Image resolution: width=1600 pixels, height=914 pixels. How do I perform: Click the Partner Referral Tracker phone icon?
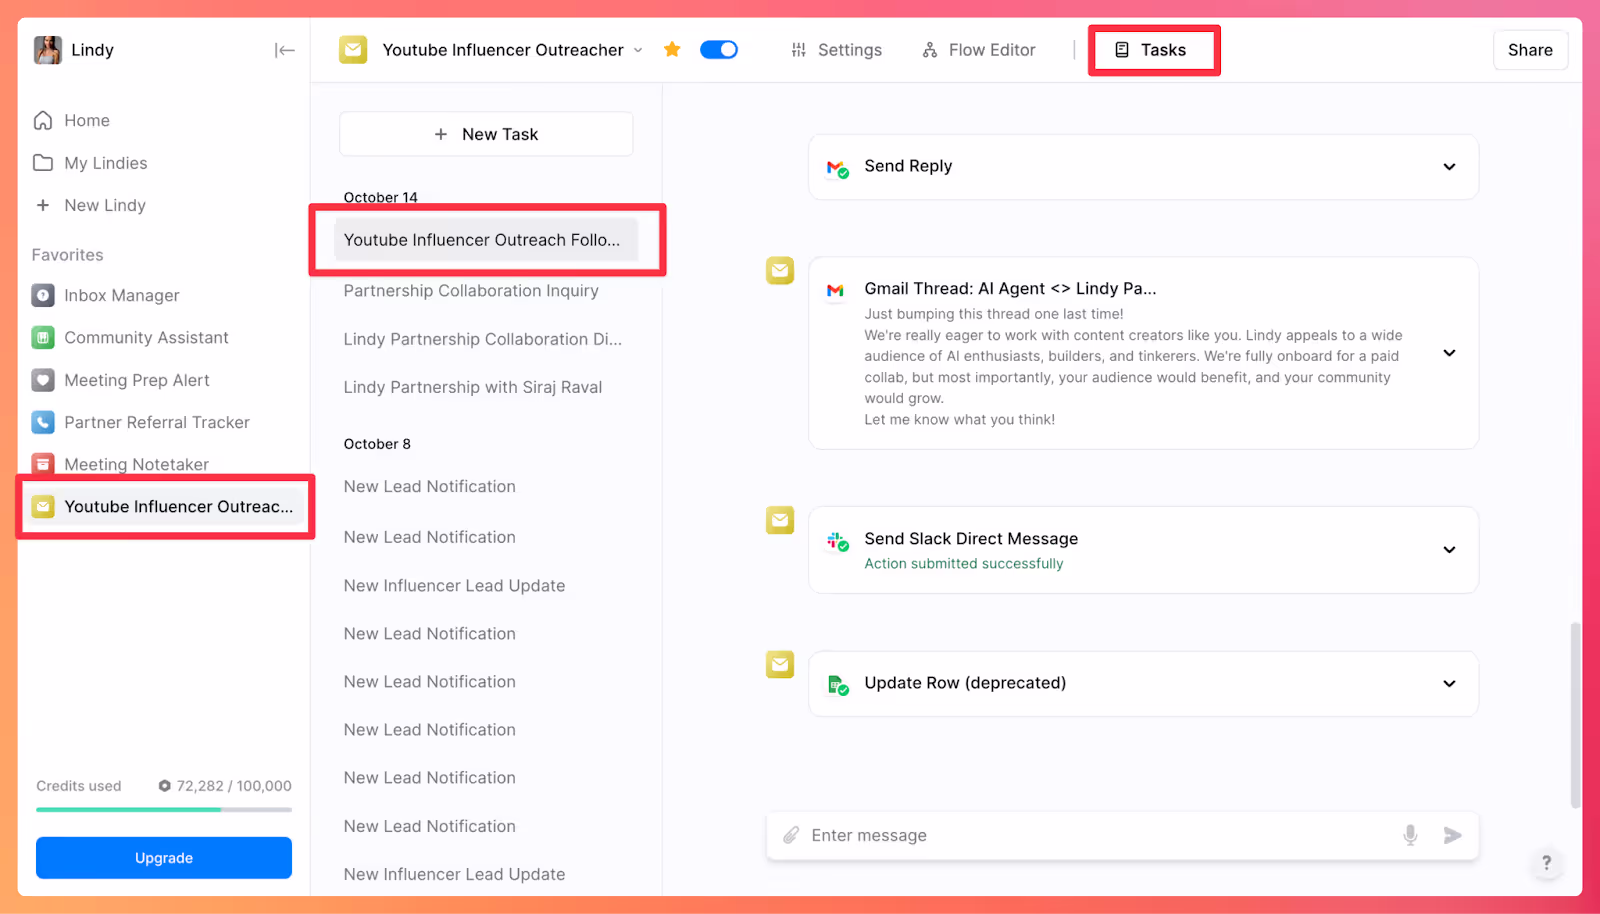(x=43, y=422)
